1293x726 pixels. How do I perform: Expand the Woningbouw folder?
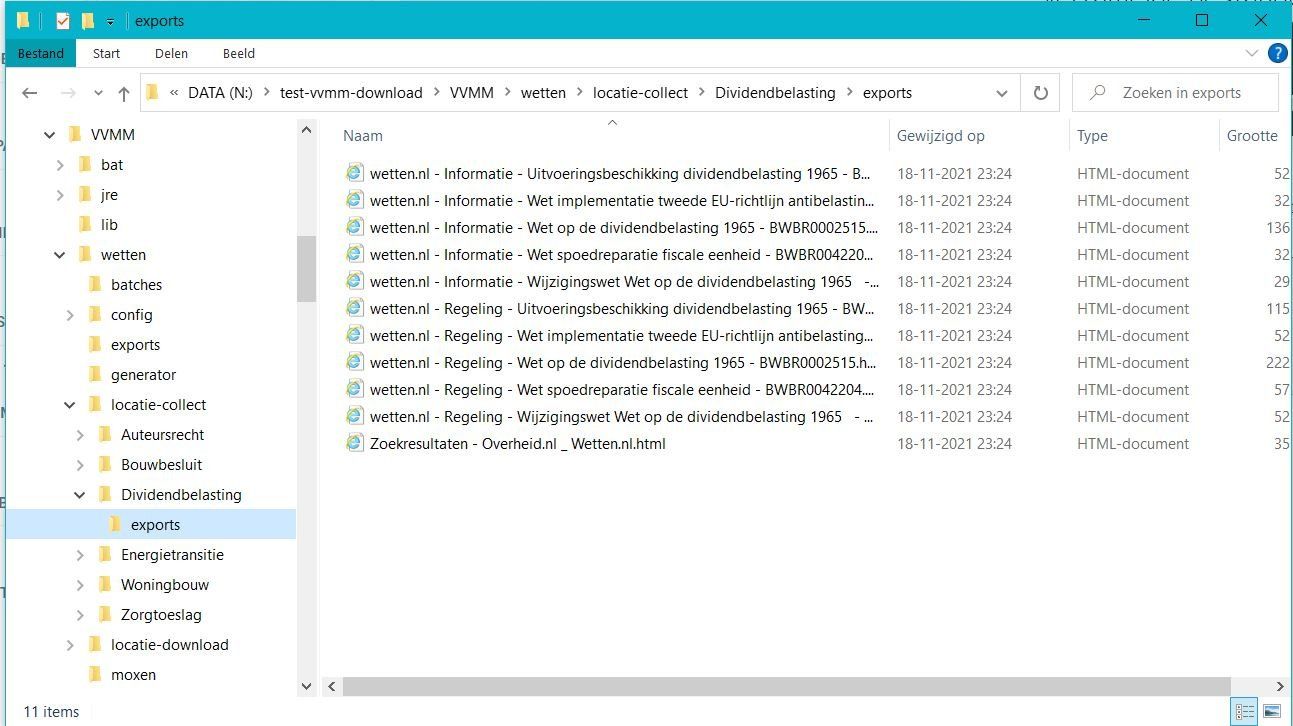[80, 585]
